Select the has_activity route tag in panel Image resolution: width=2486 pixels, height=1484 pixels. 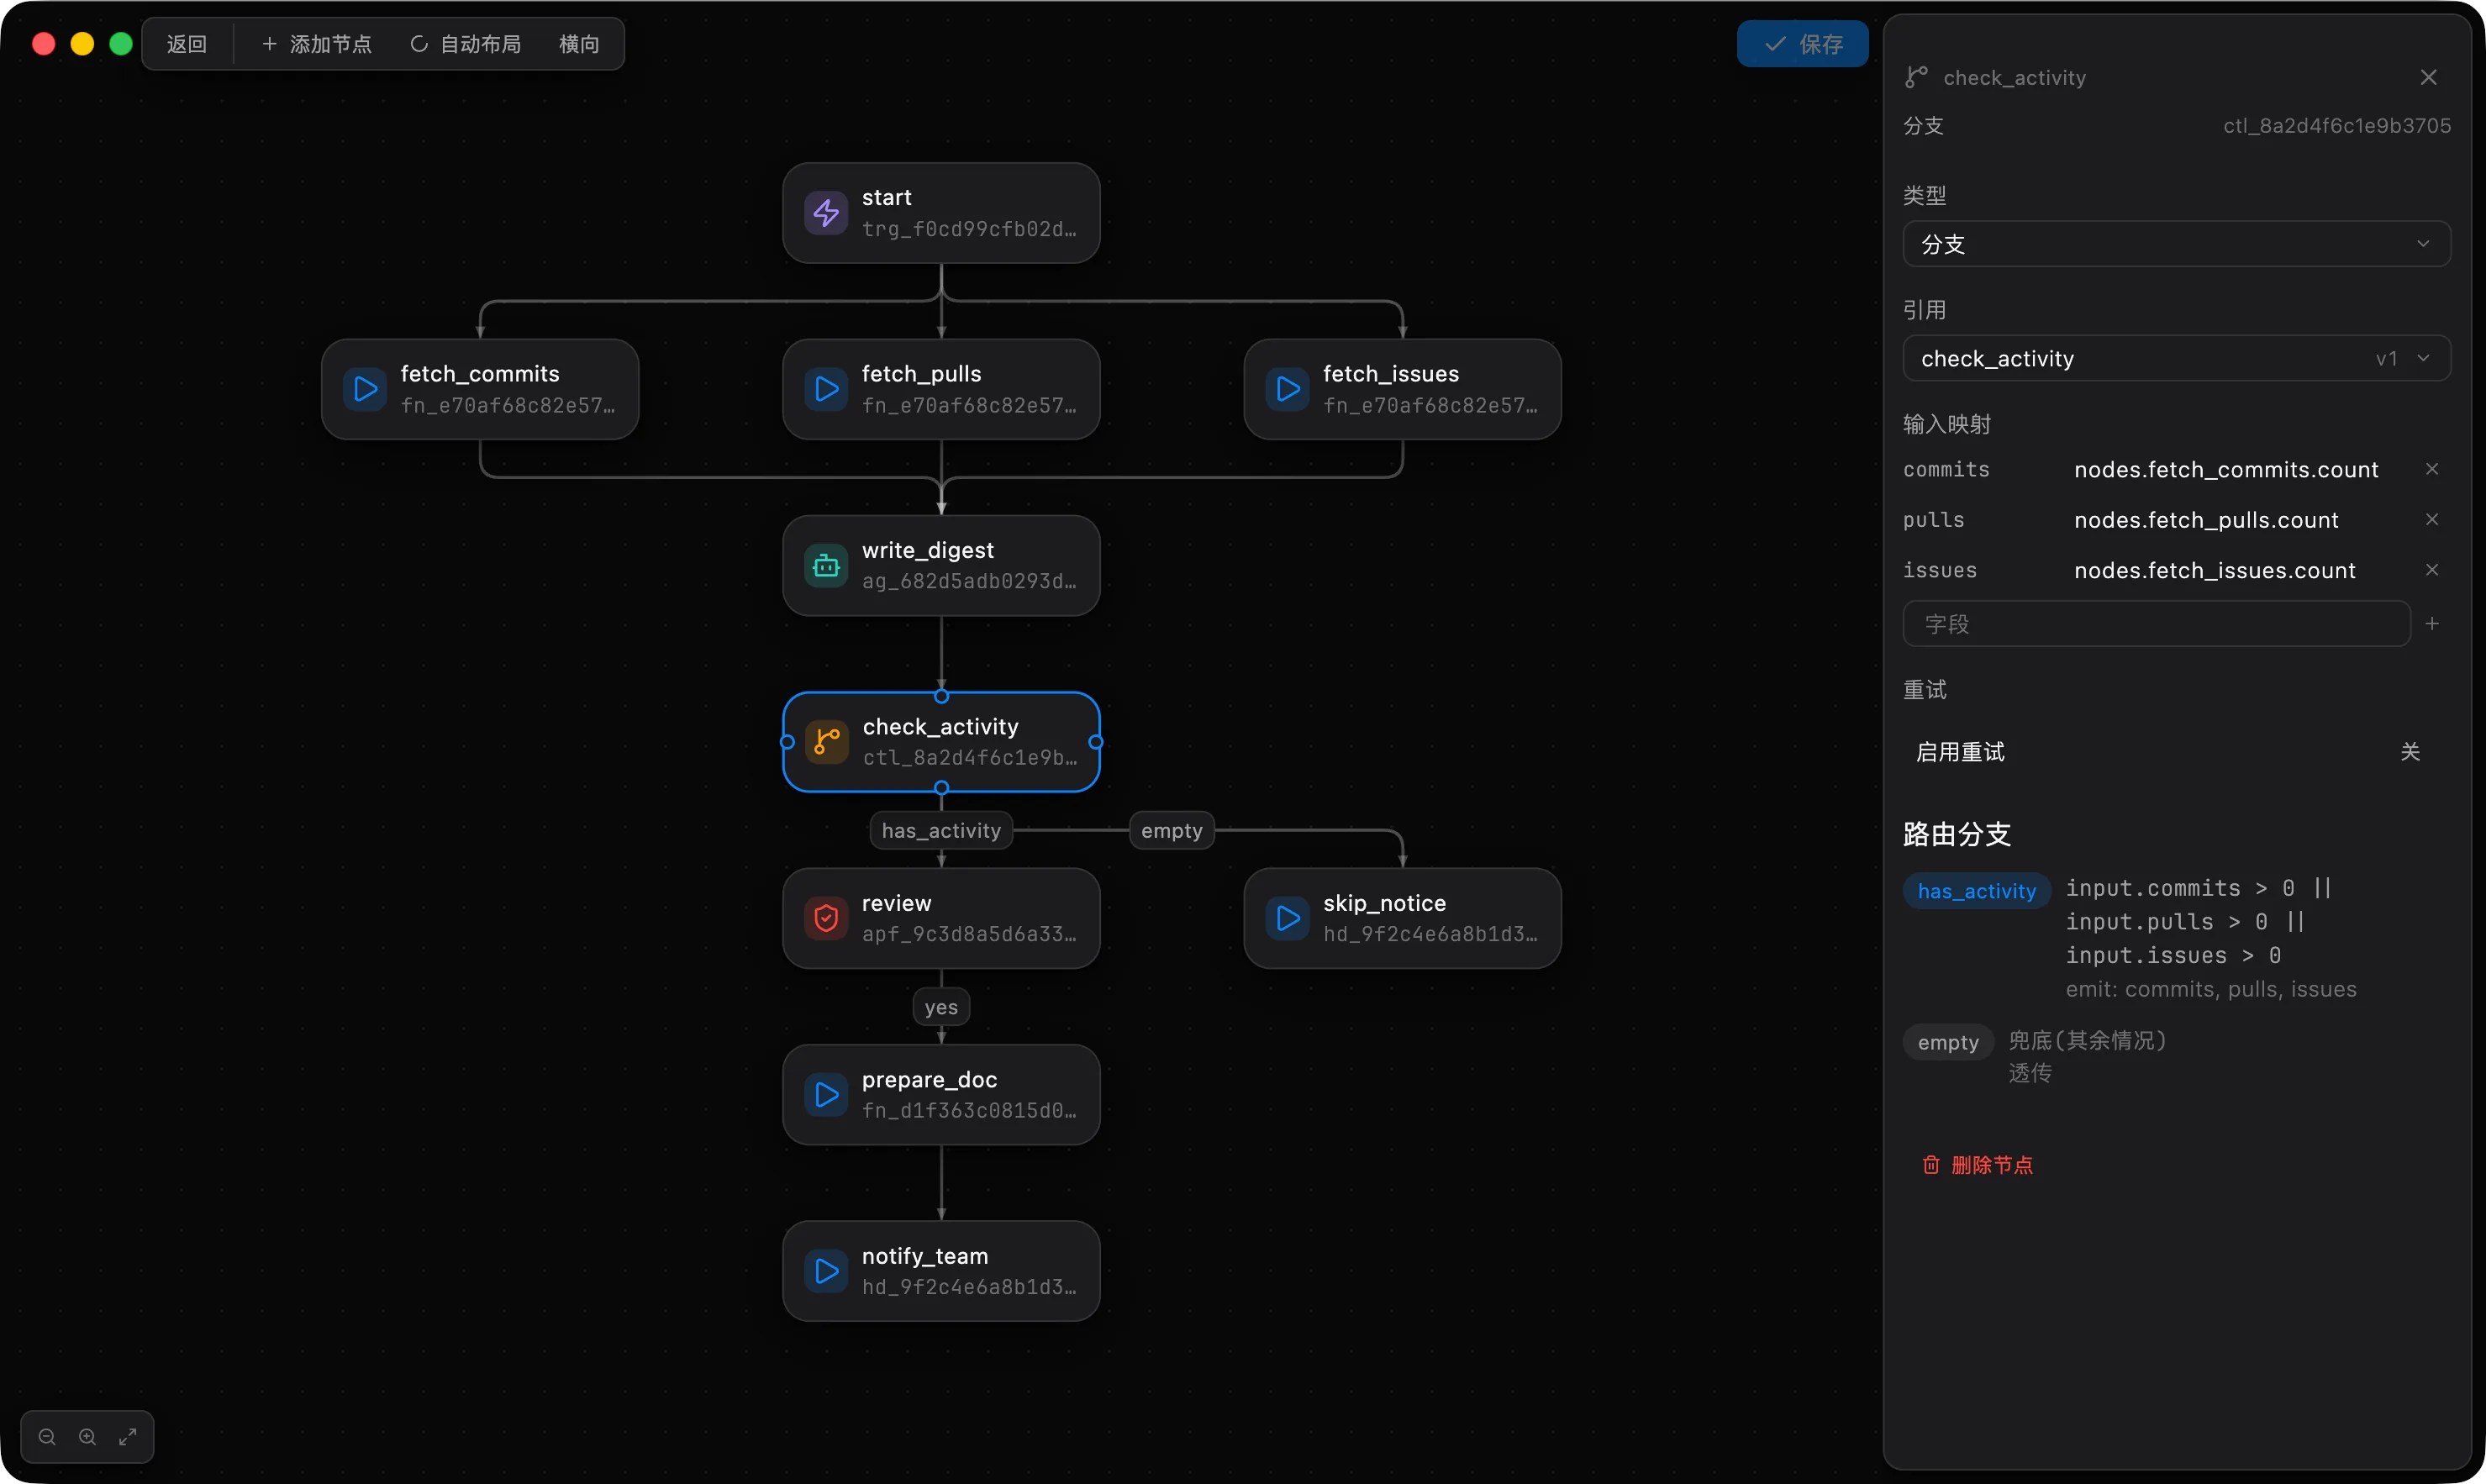pos(1976,891)
